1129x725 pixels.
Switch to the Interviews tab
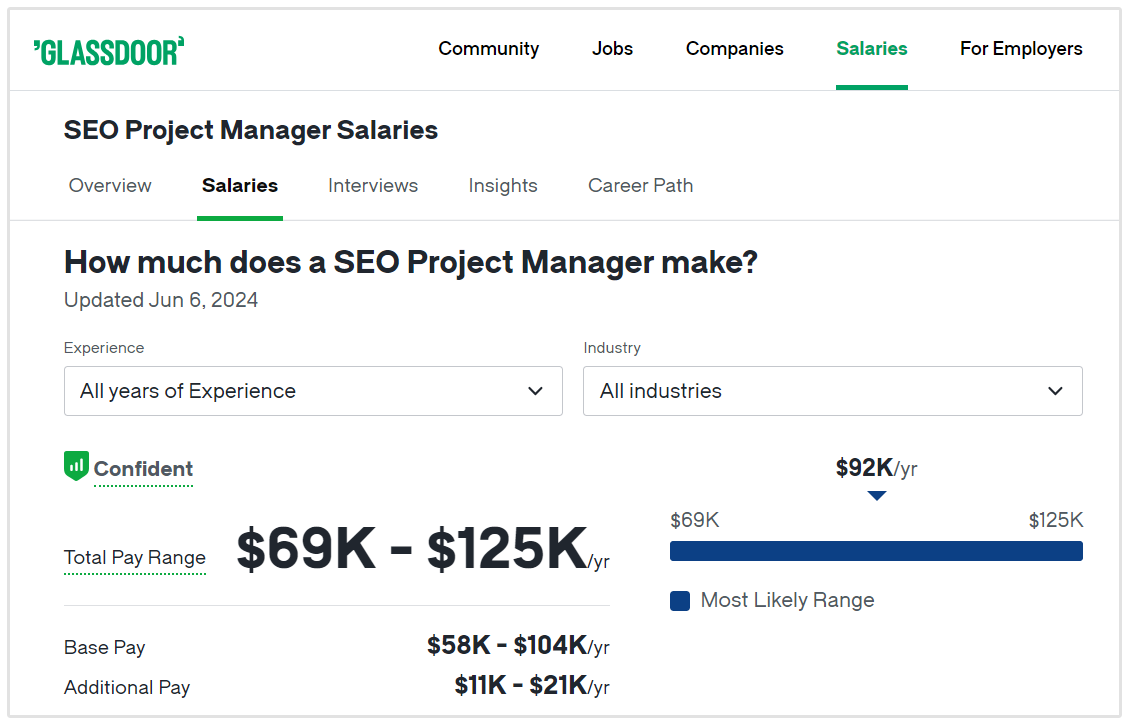(373, 186)
